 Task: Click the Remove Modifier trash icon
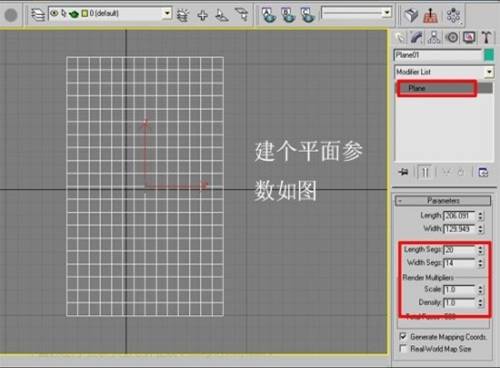[x=460, y=172]
